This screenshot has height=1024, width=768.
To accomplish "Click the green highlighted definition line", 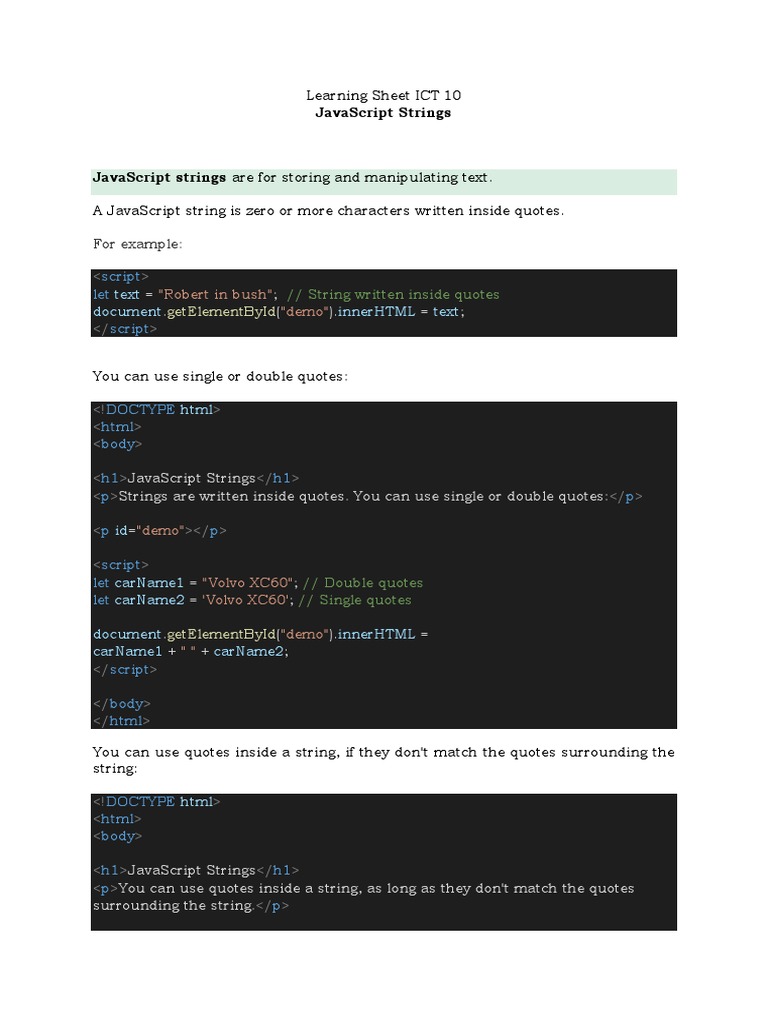I will [x=292, y=178].
